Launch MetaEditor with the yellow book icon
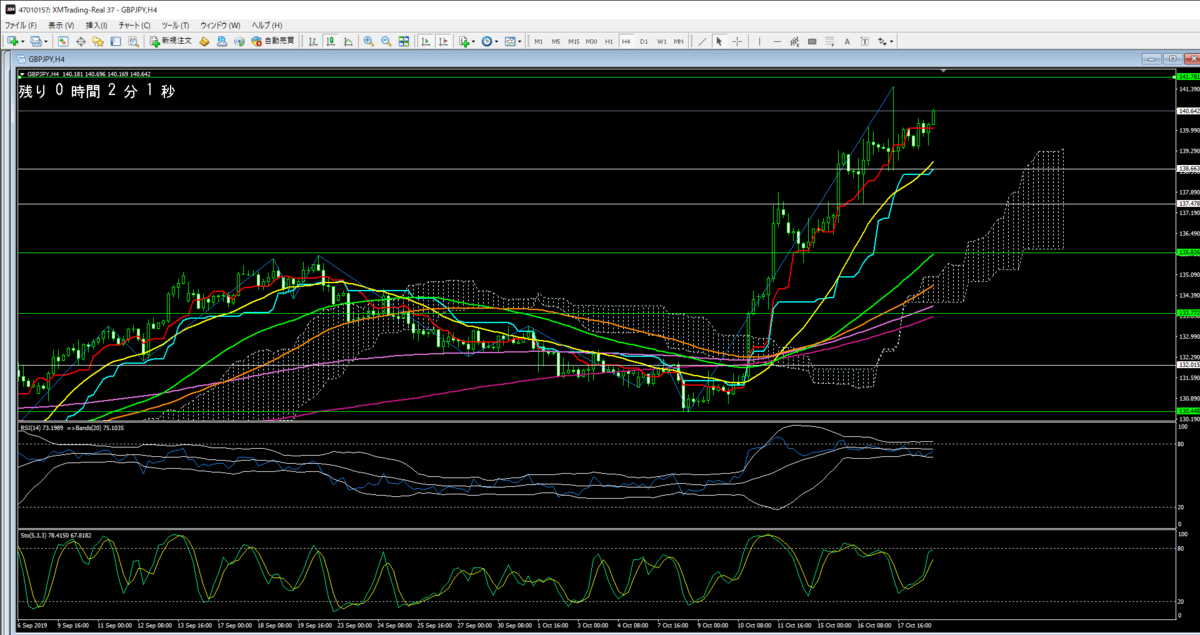 (x=204, y=41)
